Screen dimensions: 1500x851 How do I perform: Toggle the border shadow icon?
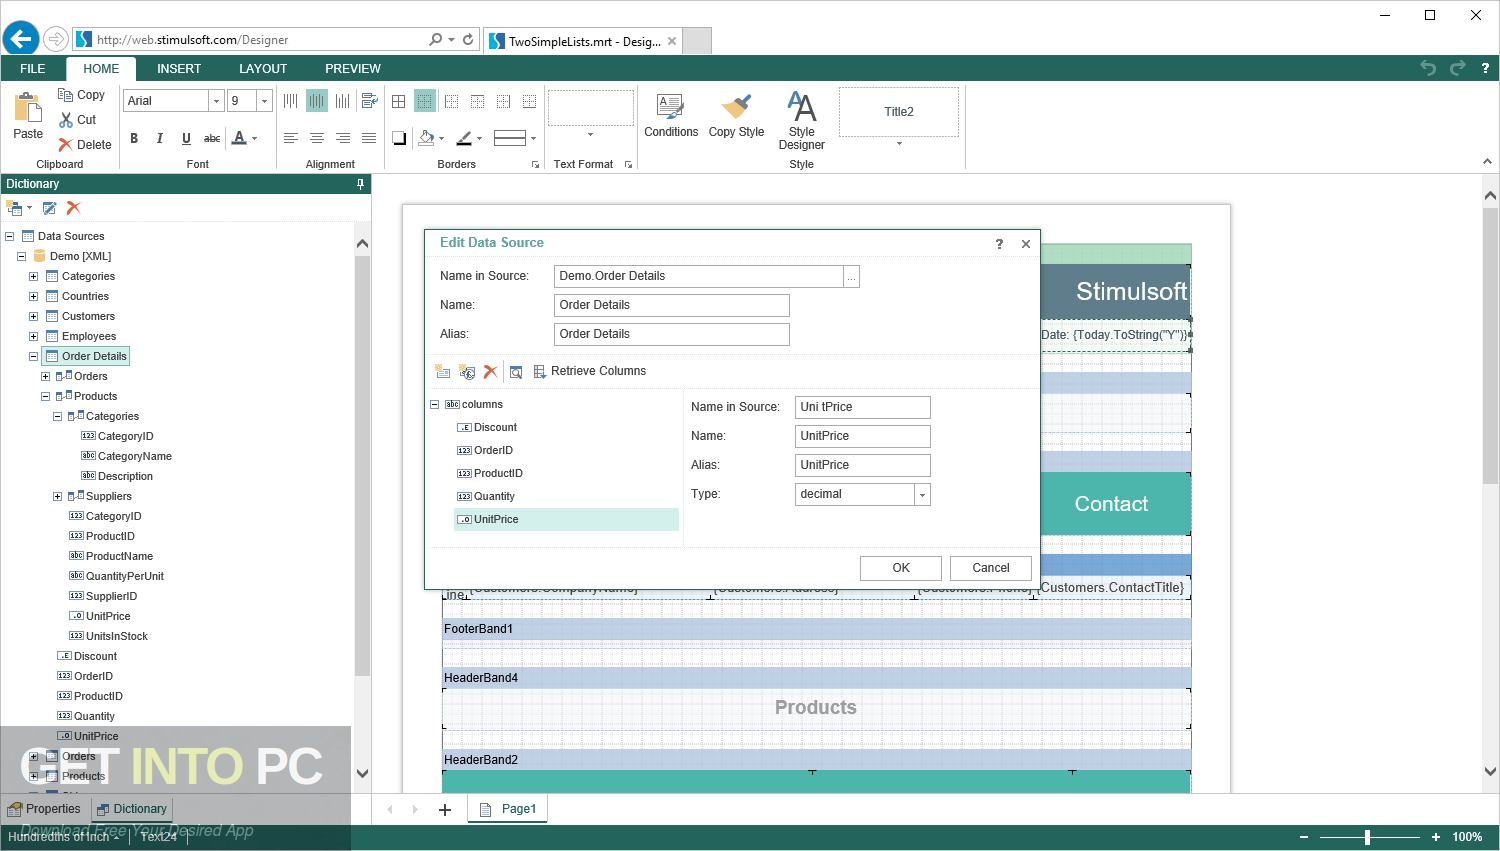click(x=399, y=138)
